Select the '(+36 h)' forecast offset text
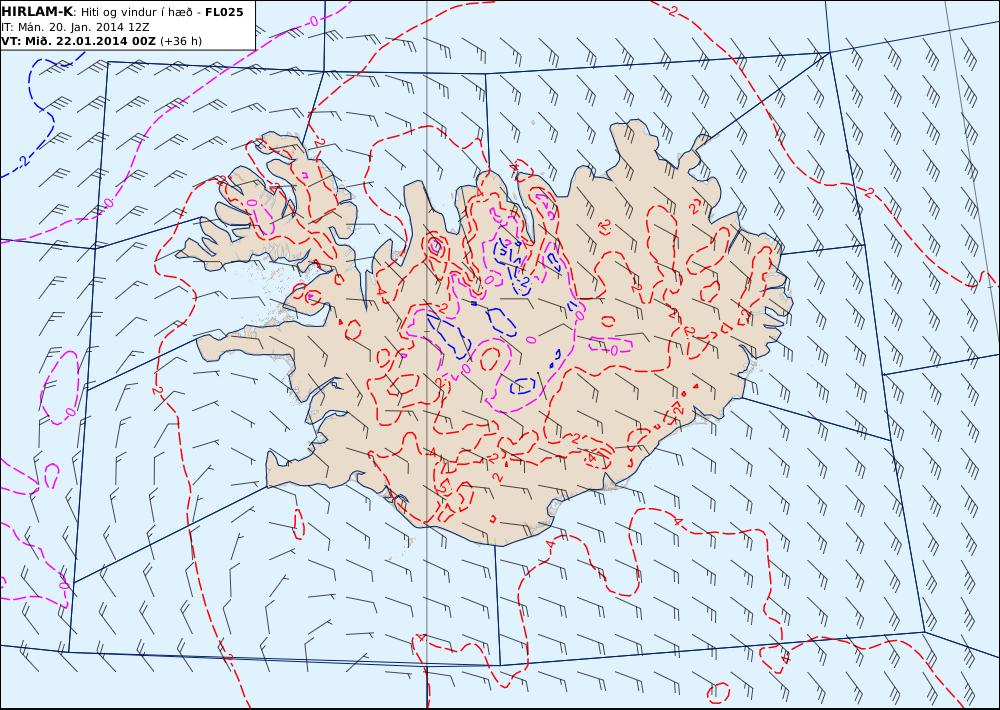 coord(180,41)
